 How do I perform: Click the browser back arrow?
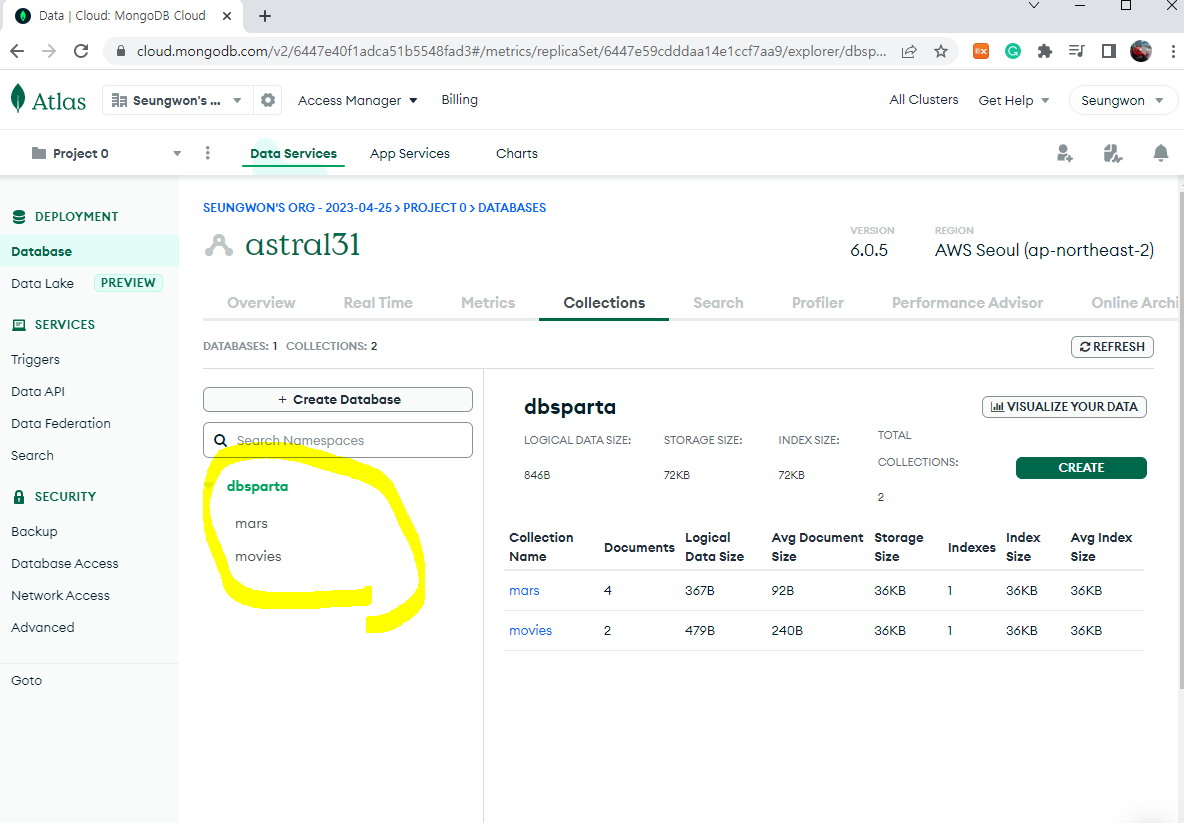click(x=17, y=51)
